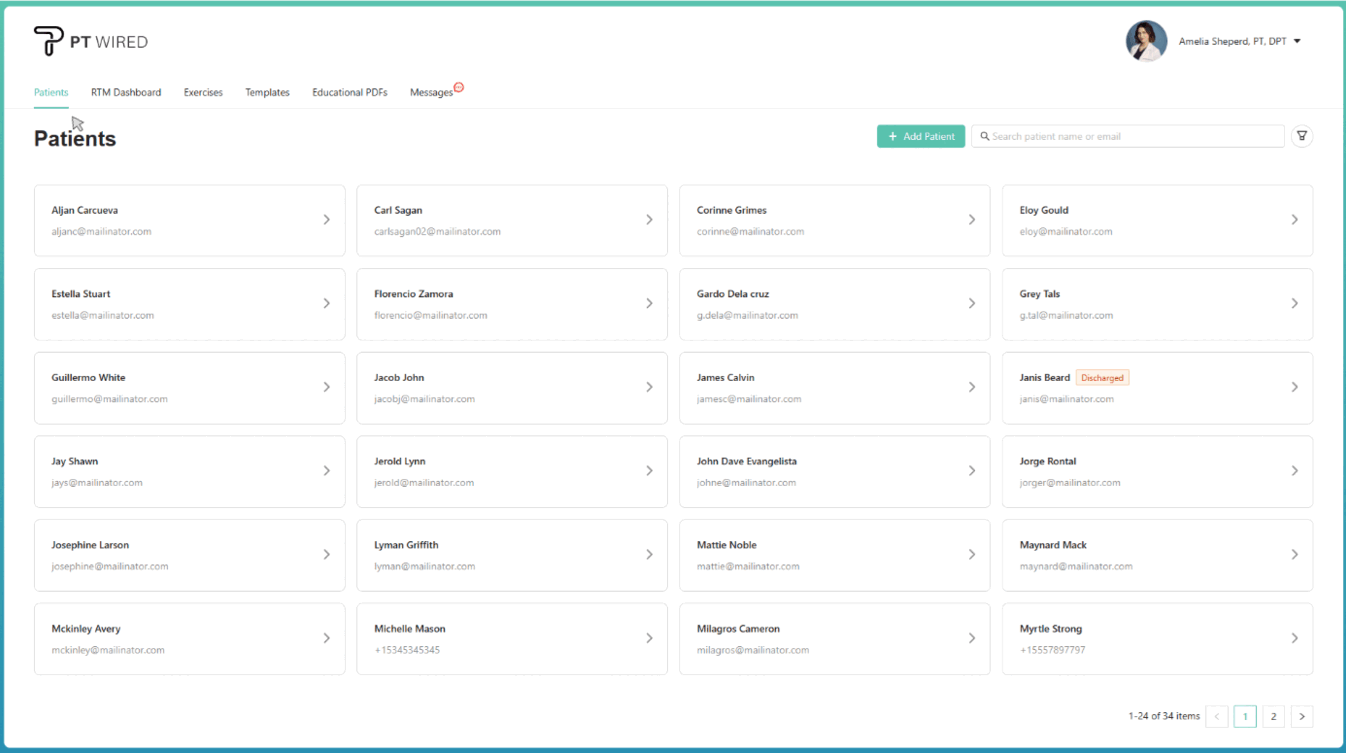Screen dimensions: 1346x753
Task: Select the Templates tab
Action: tap(267, 92)
